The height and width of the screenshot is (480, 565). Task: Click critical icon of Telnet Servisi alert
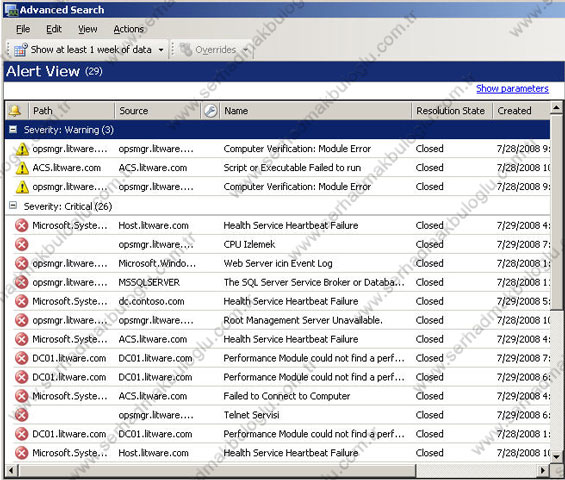pyautogui.click(x=22, y=415)
